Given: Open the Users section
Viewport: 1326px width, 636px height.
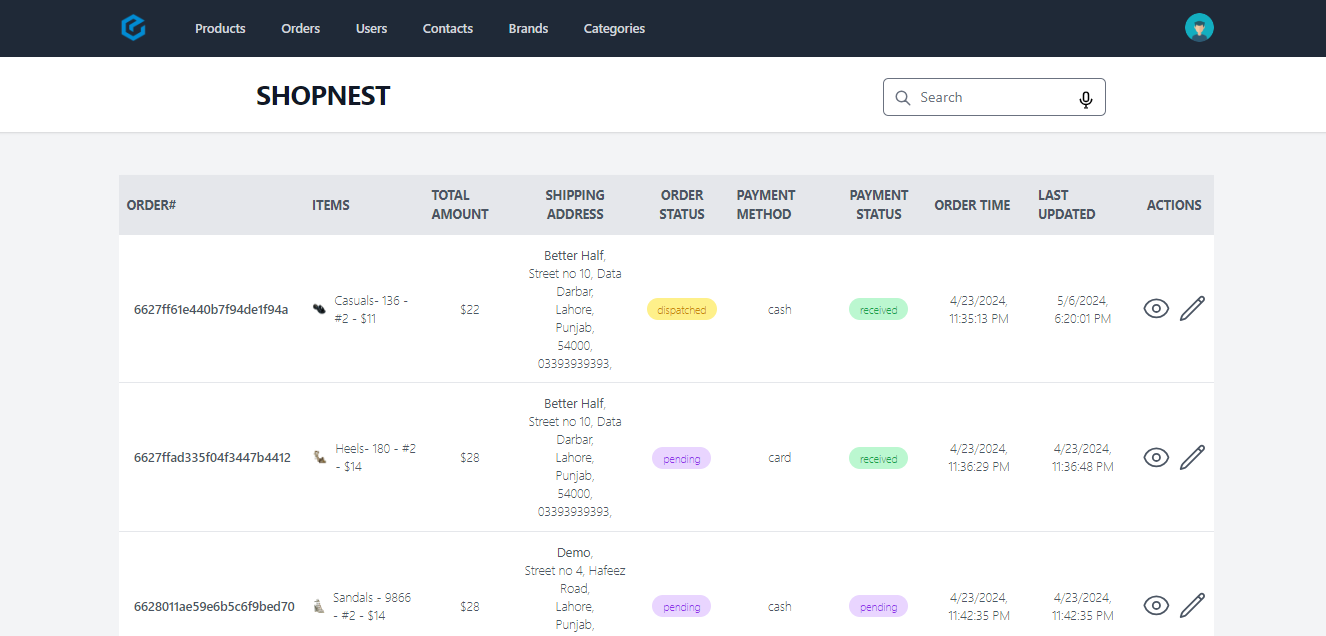Looking at the screenshot, I should click(x=371, y=28).
